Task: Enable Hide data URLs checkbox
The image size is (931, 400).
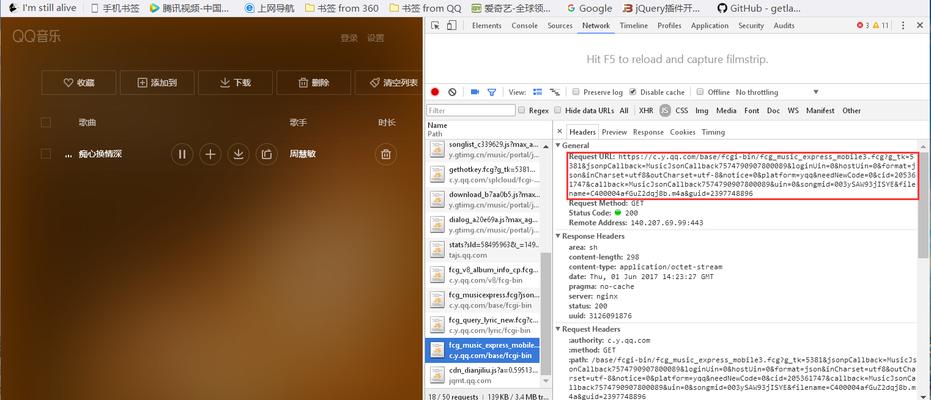Action: click(x=558, y=110)
